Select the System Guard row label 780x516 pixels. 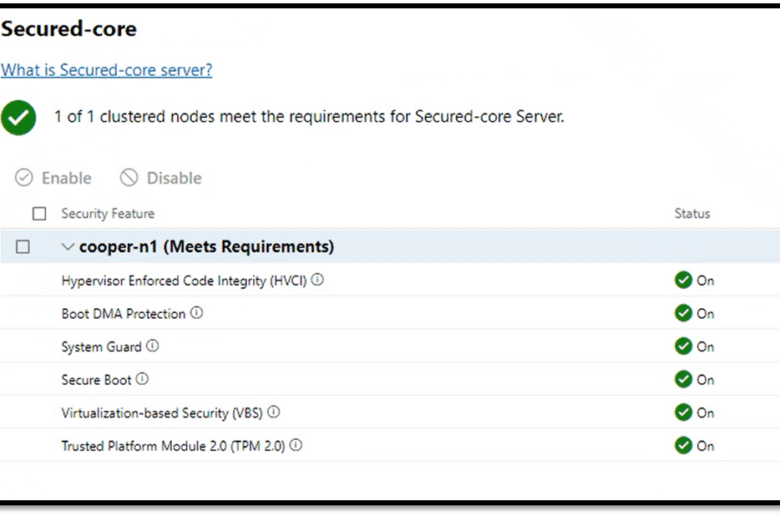101,347
